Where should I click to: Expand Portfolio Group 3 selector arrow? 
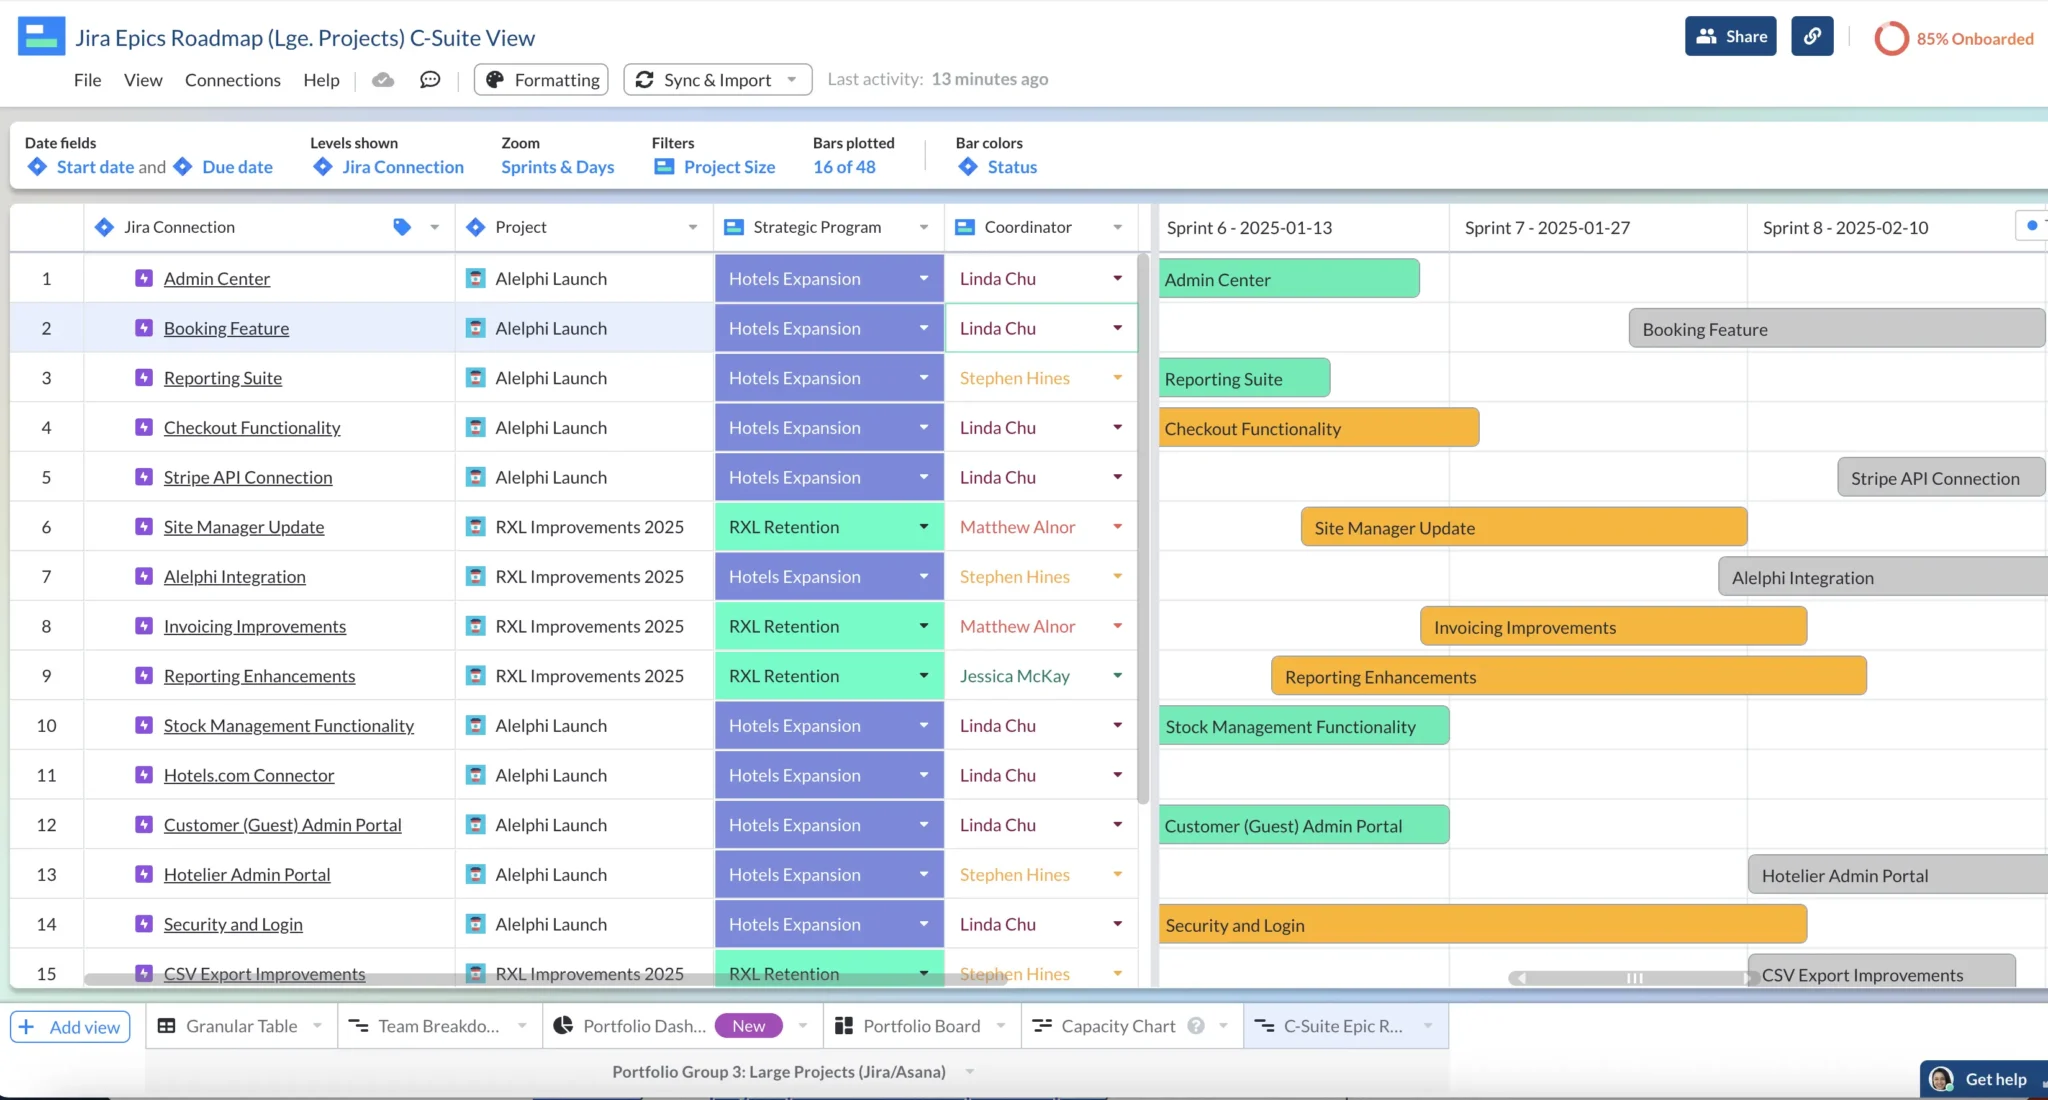pos(970,1072)
